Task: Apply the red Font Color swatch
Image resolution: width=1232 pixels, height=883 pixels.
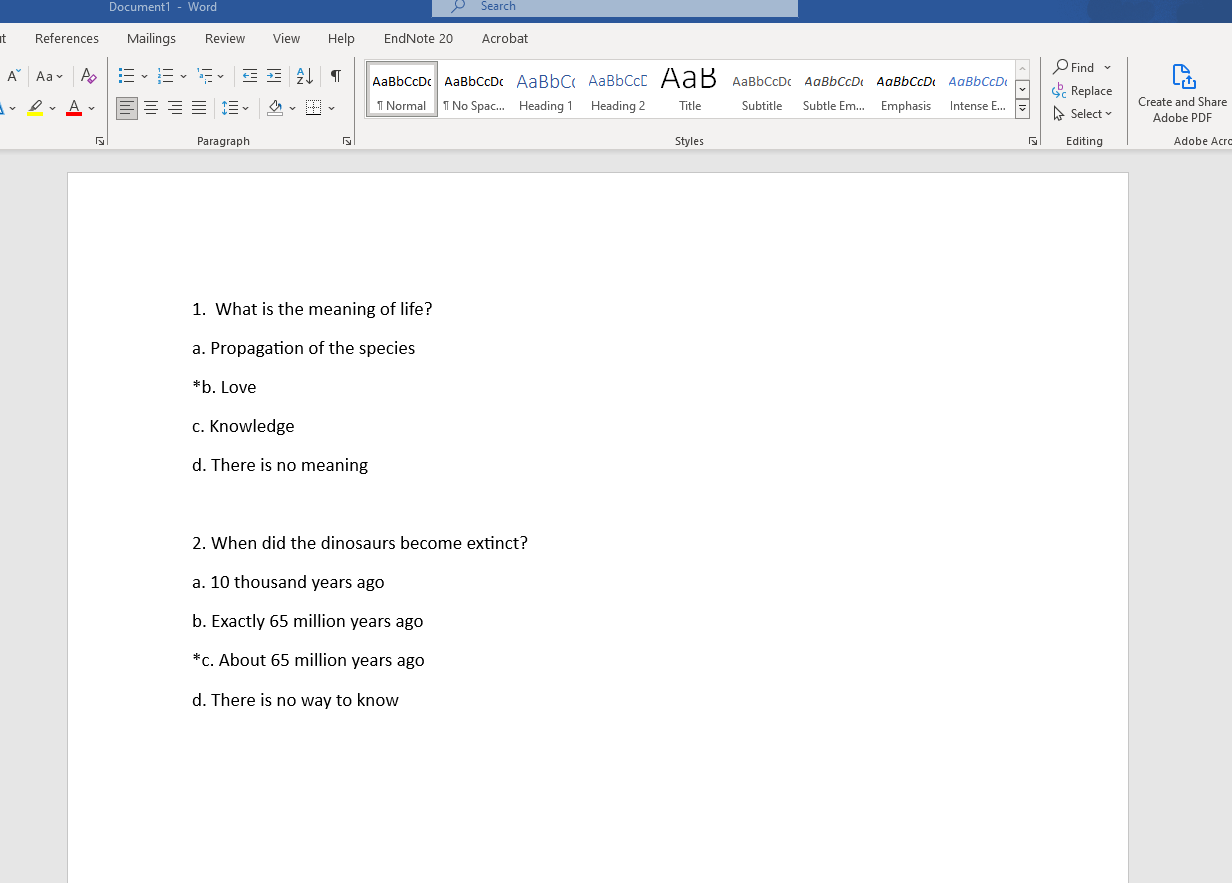Action: (x=74, y=108)
